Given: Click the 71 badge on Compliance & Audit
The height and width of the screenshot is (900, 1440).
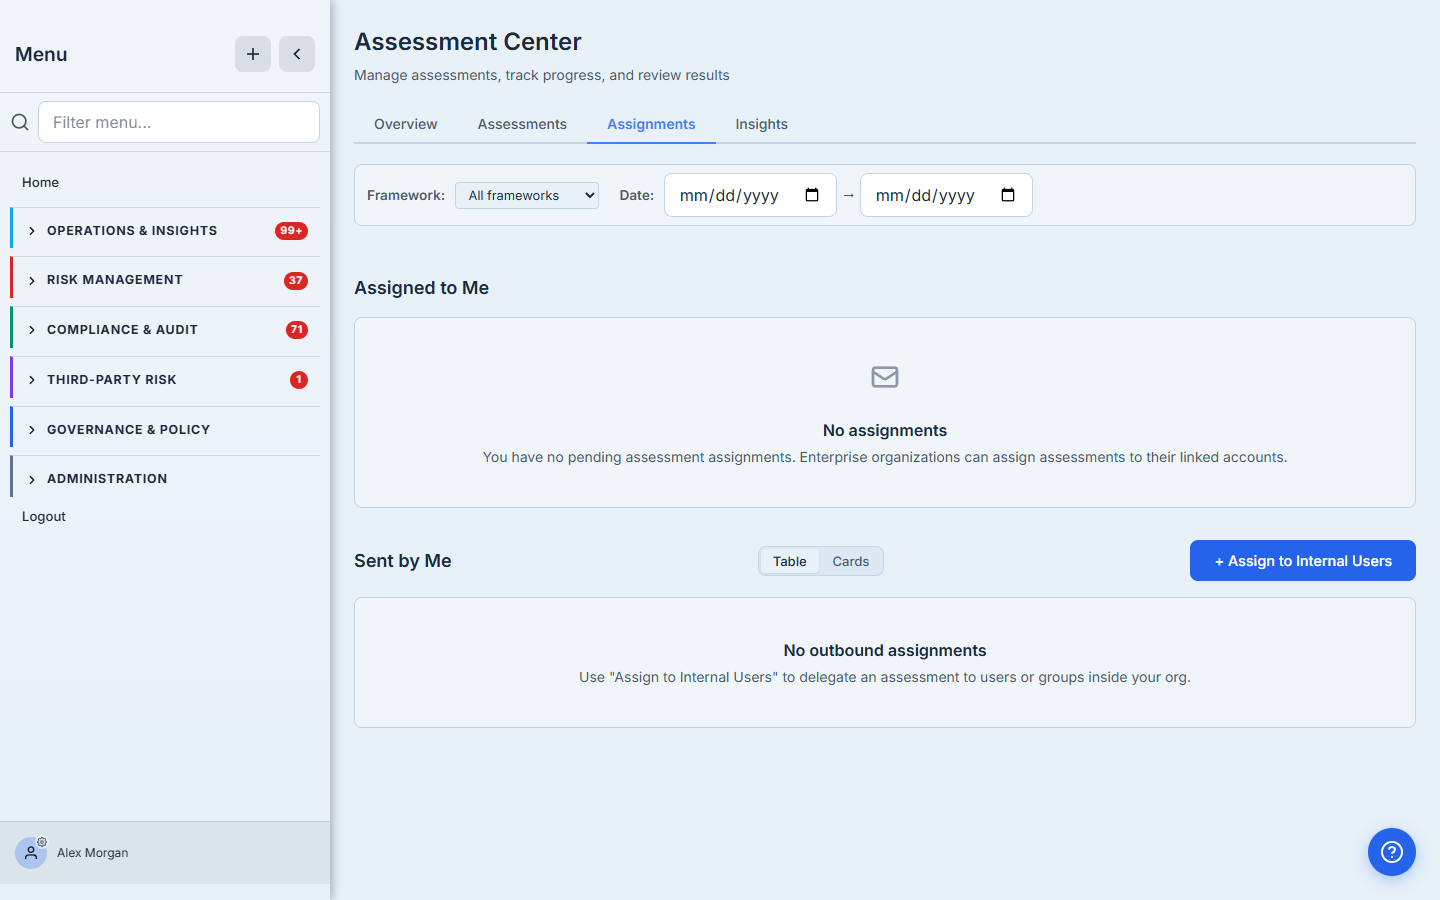Looking at the screenshot, I should tap(297, 330).
